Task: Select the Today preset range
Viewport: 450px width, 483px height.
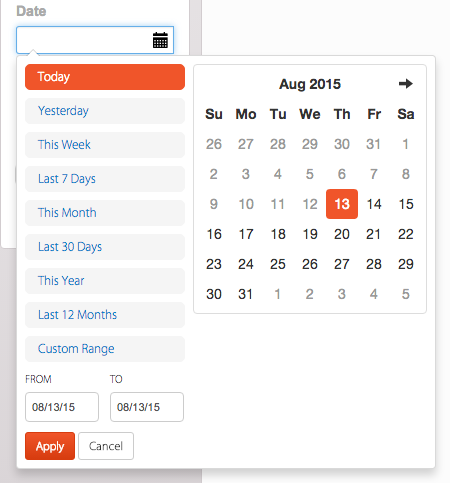Action: 105,77
